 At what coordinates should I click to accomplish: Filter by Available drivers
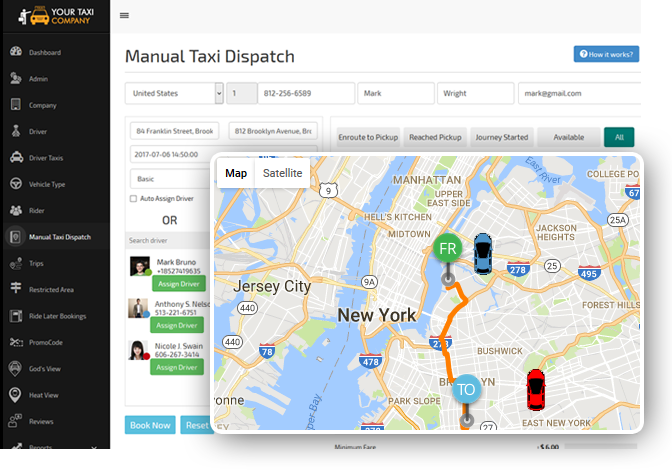tap(568, 137)
